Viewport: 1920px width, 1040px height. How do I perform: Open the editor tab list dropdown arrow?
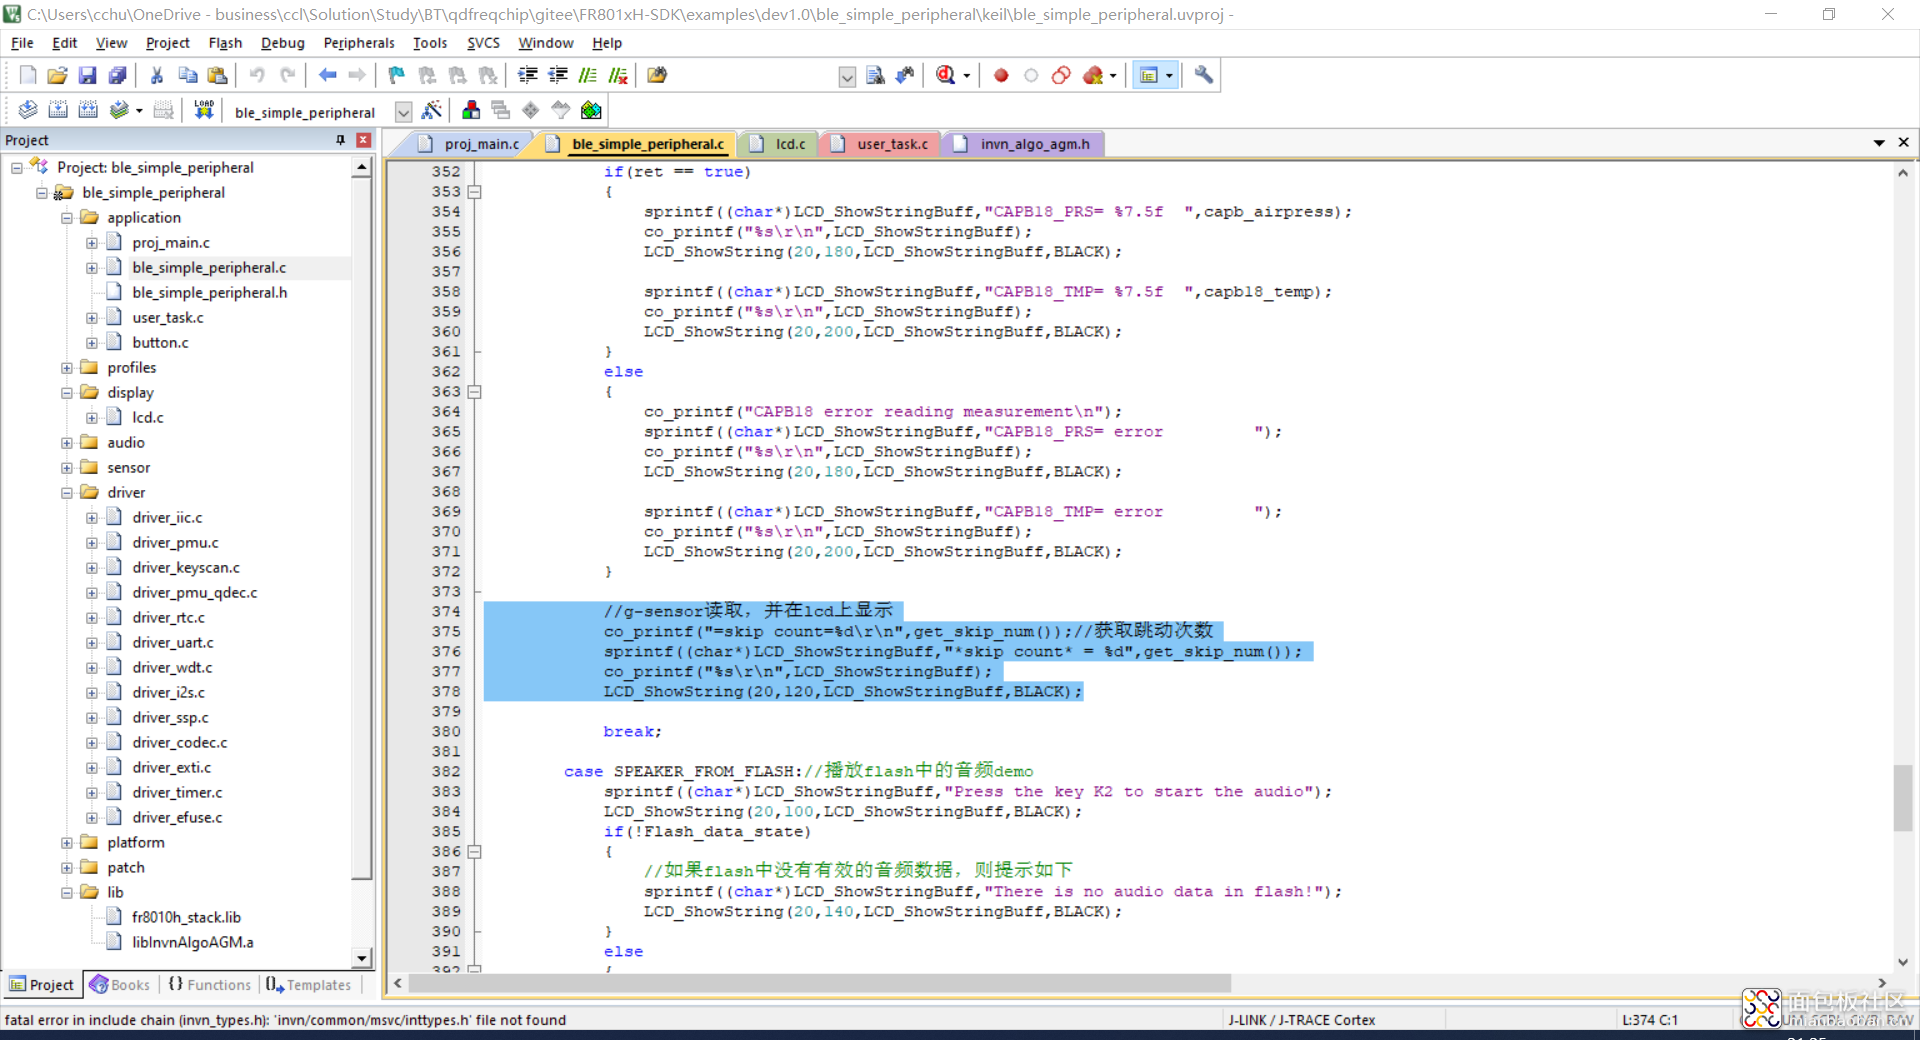click(x=1879, y=143)
